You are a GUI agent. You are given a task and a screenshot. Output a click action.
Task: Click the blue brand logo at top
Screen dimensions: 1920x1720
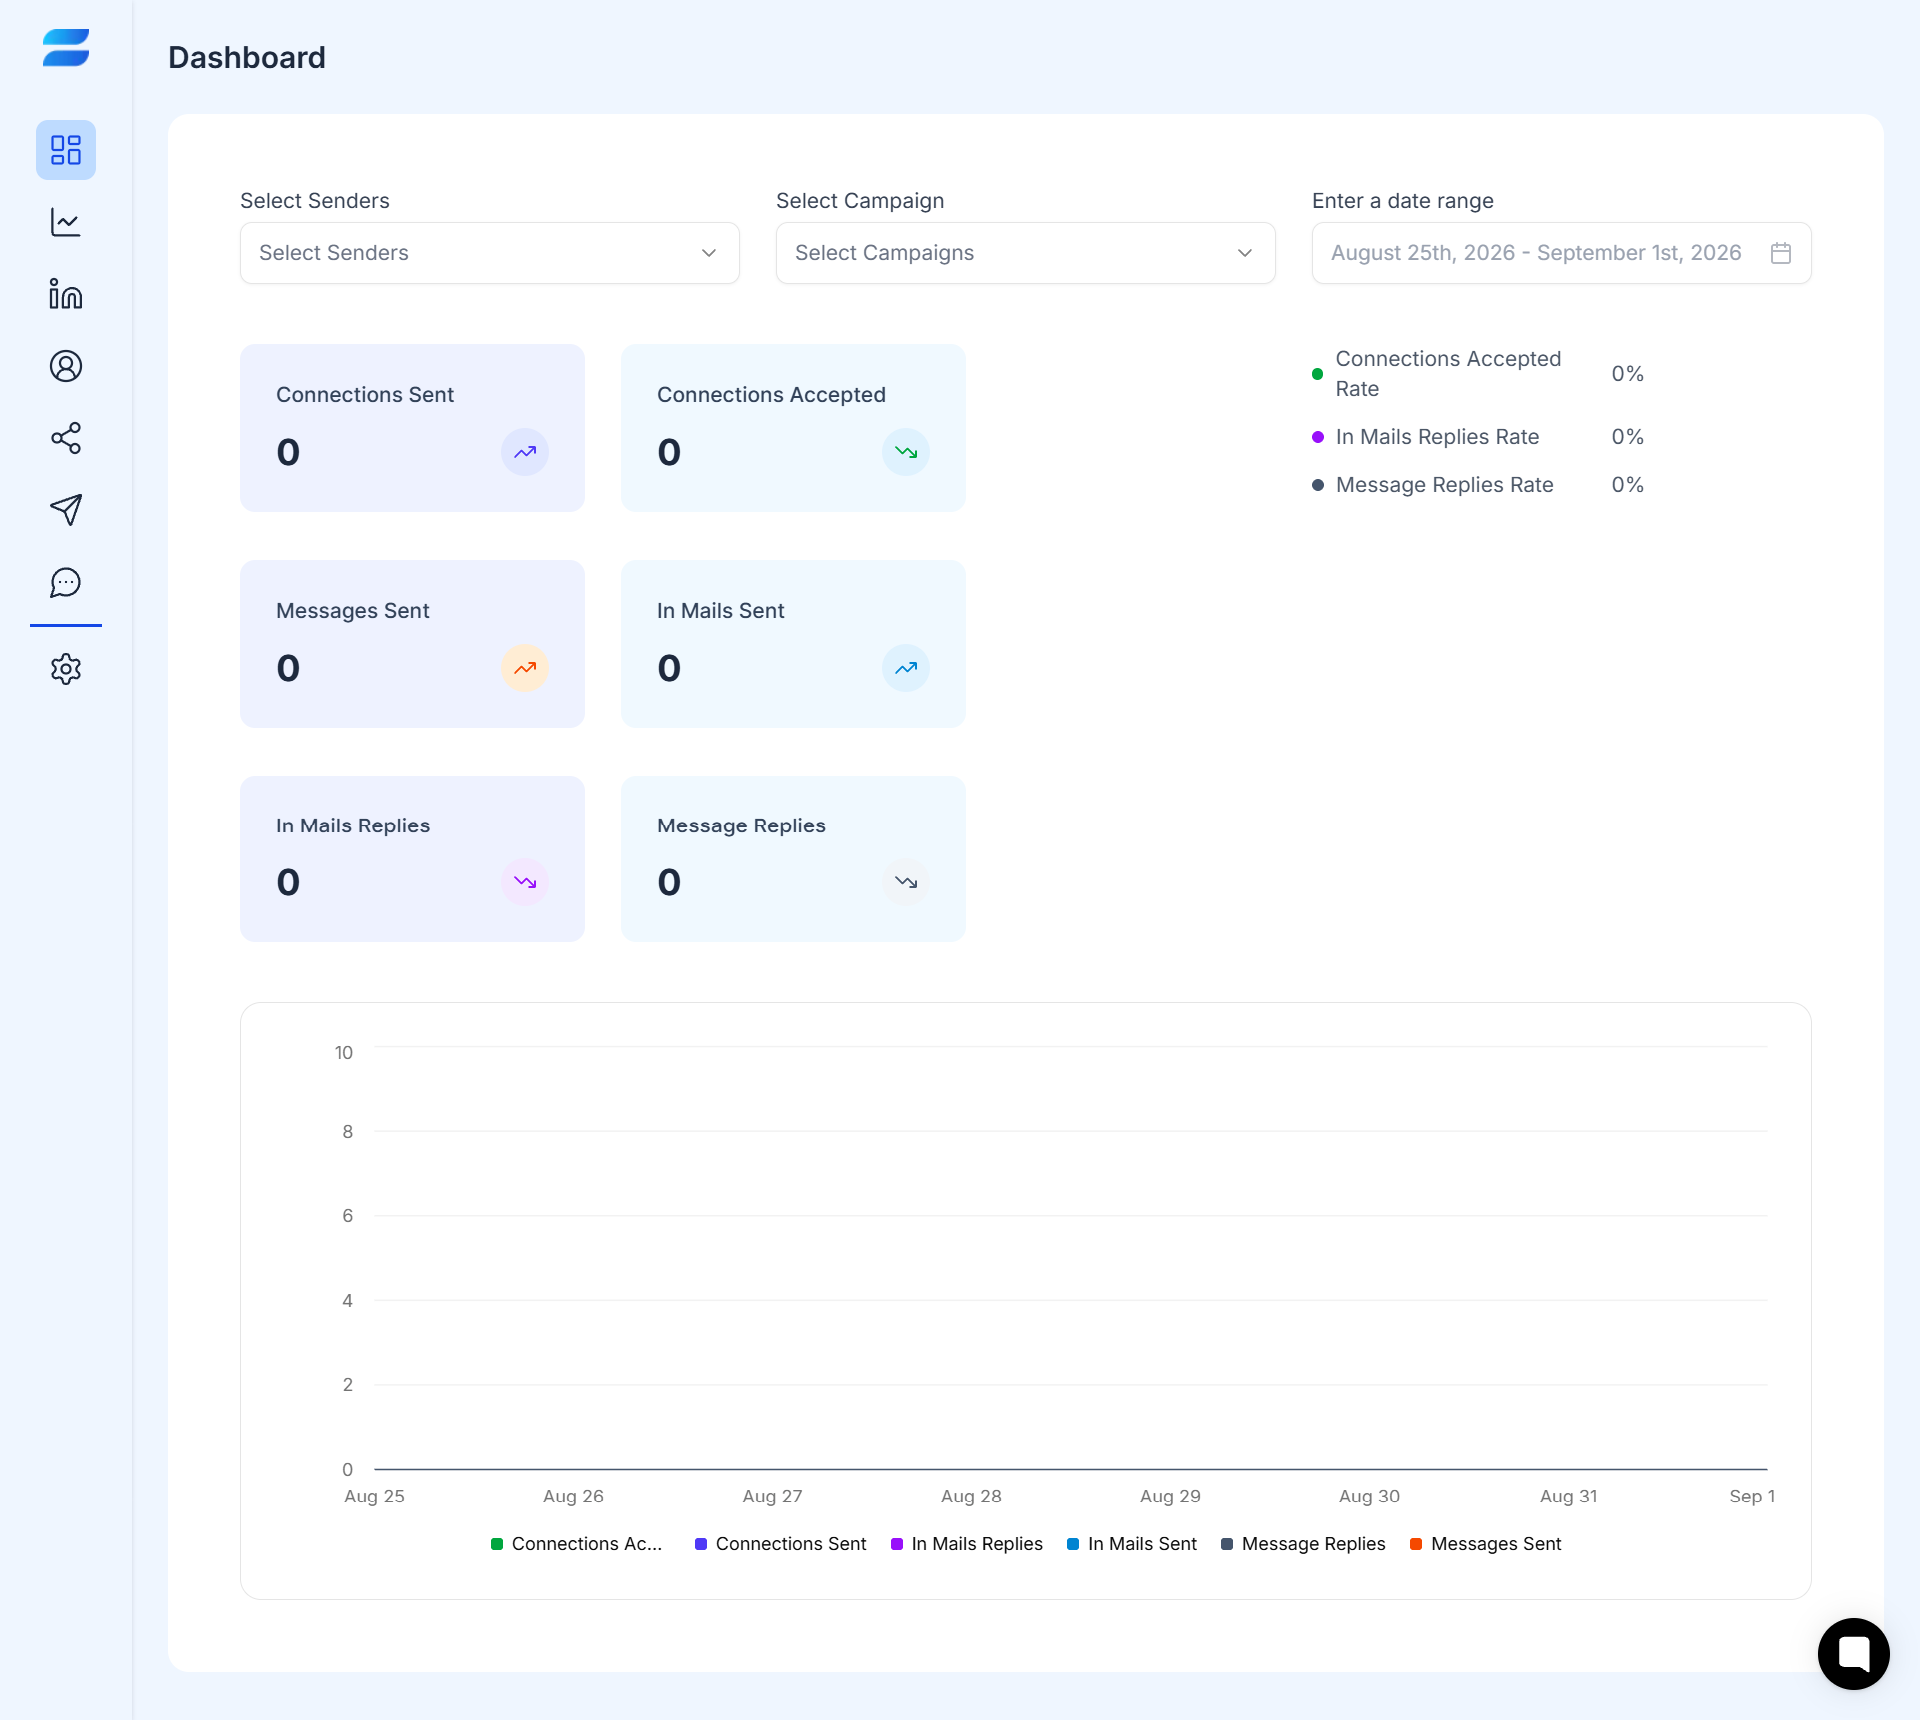pos(66,48)
